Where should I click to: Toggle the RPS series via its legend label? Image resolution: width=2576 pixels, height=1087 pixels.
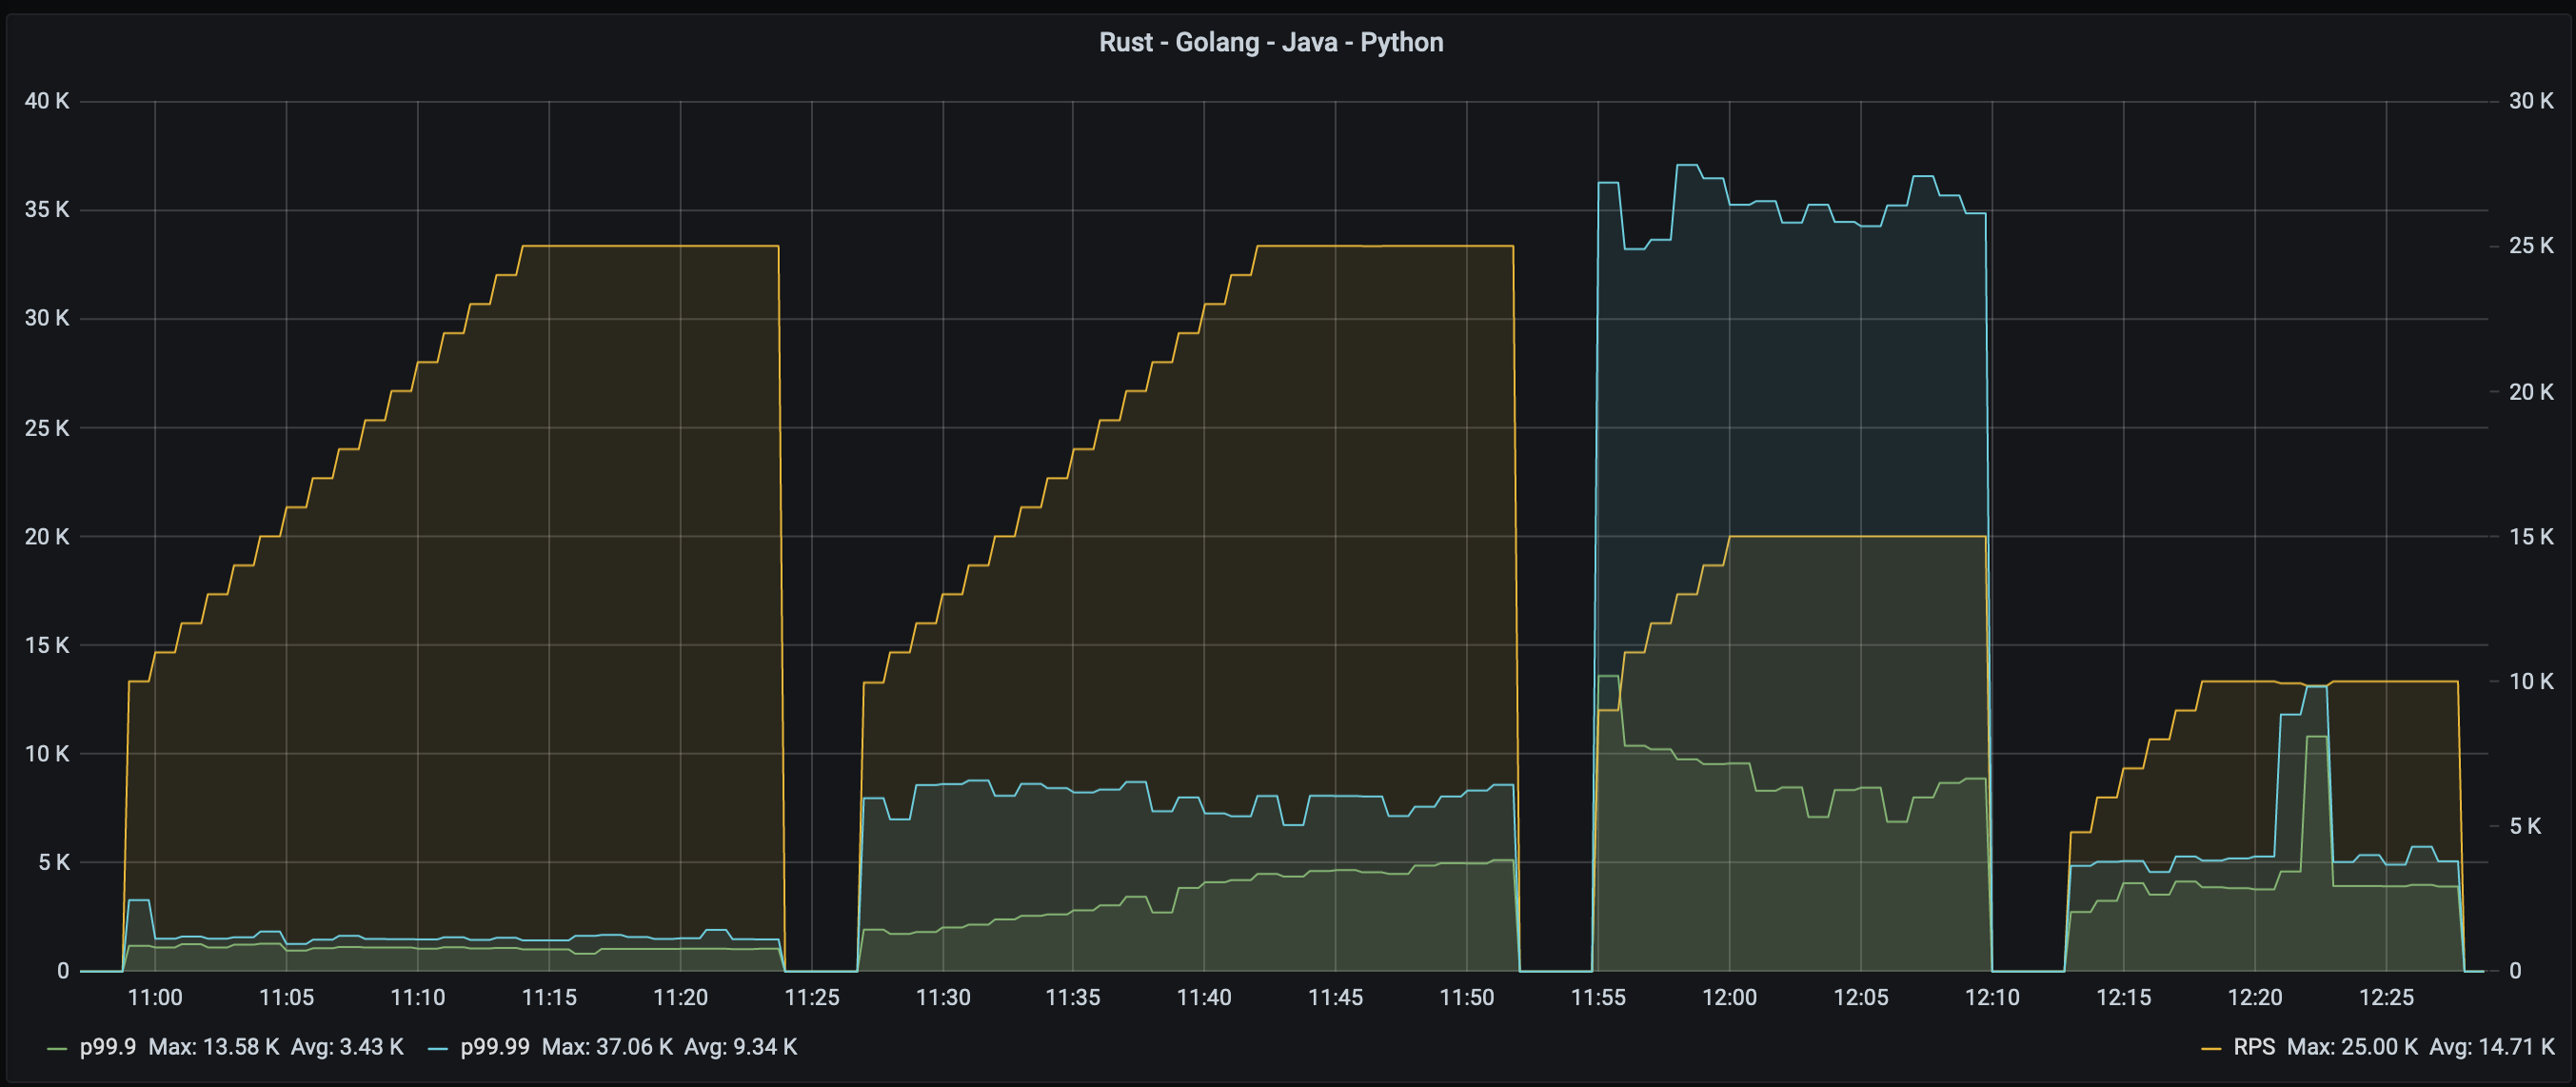2254,1047
